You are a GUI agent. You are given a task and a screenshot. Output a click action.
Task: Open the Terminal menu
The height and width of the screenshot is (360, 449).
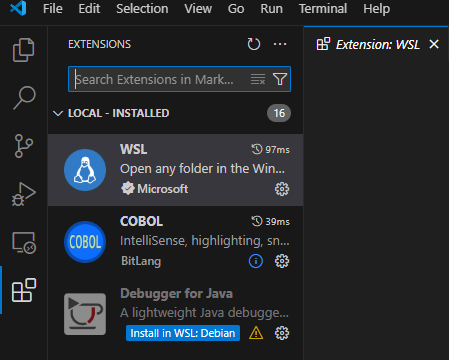(323, 9)
